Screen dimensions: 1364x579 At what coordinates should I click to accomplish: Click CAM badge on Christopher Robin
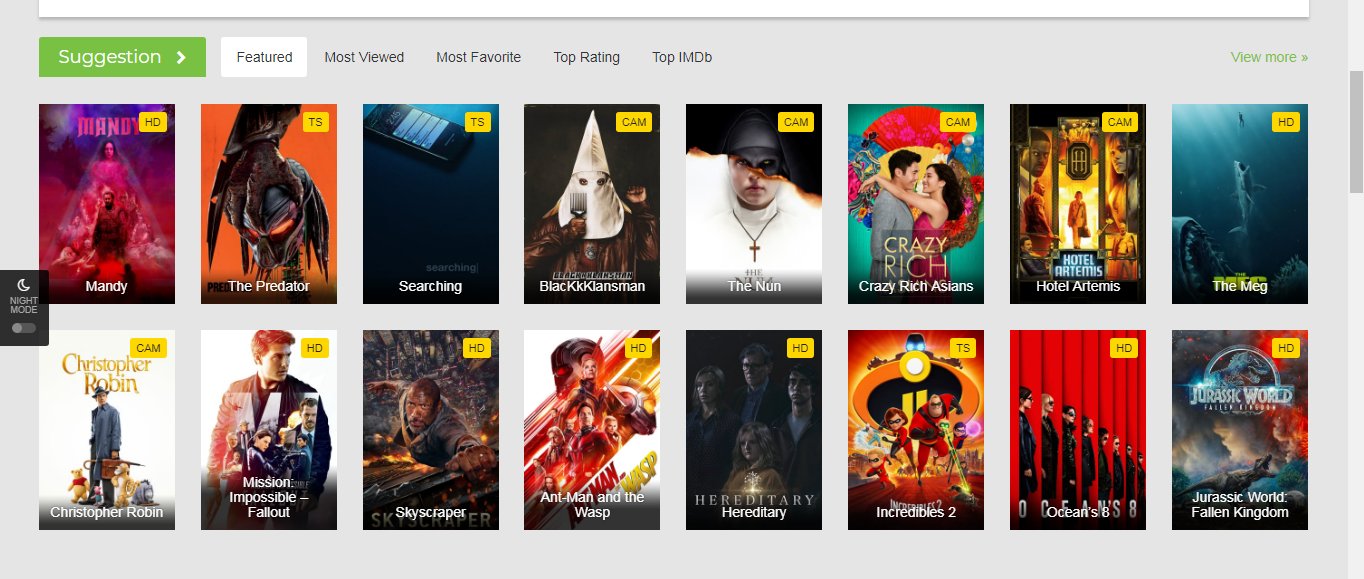tap(149, 348)
